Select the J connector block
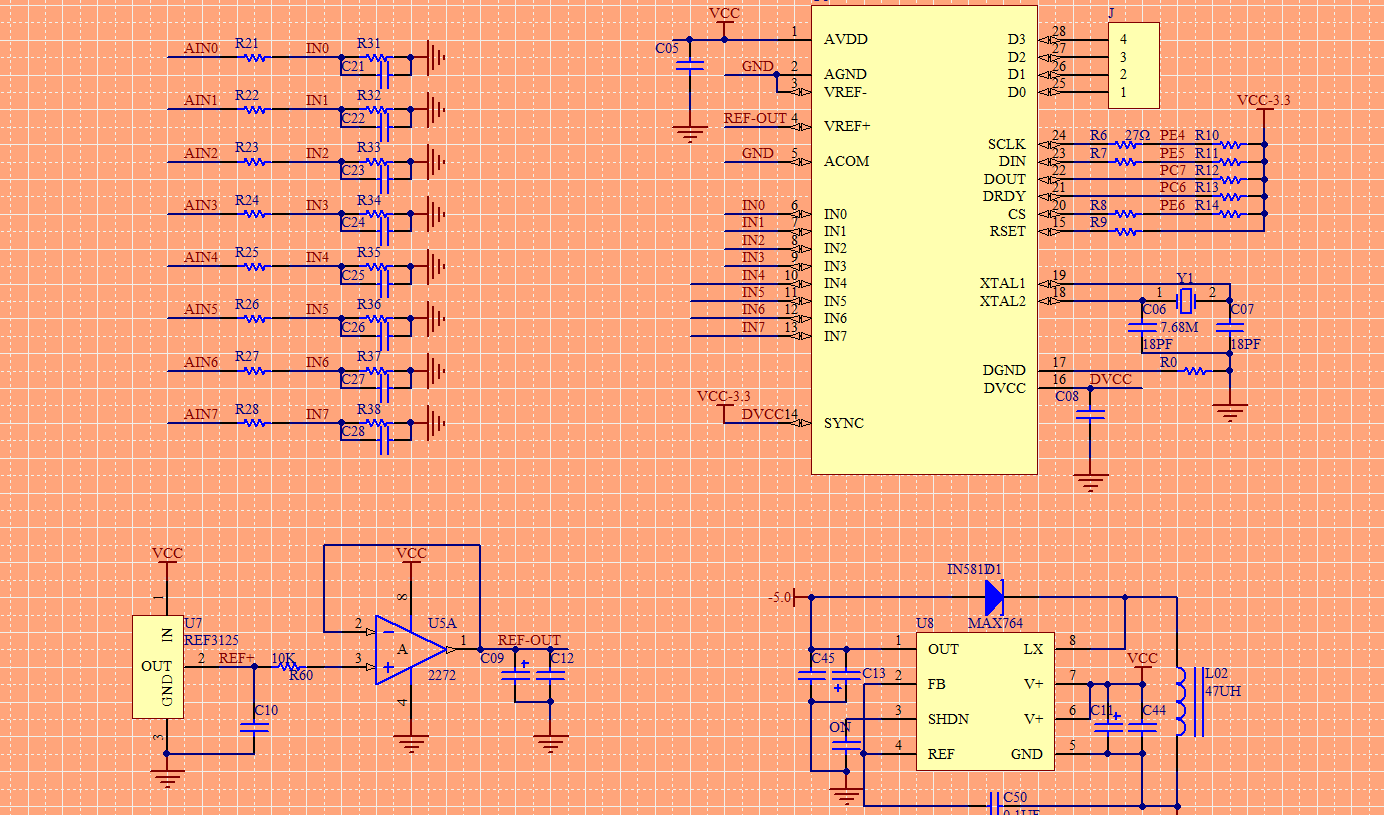The height and width of the screenshot is (815, 1384). 1134,65
